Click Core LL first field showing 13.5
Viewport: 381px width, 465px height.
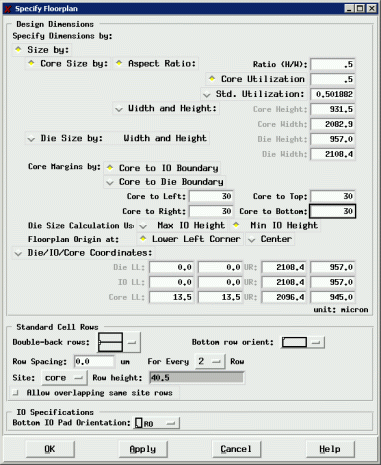click(171, 297)
